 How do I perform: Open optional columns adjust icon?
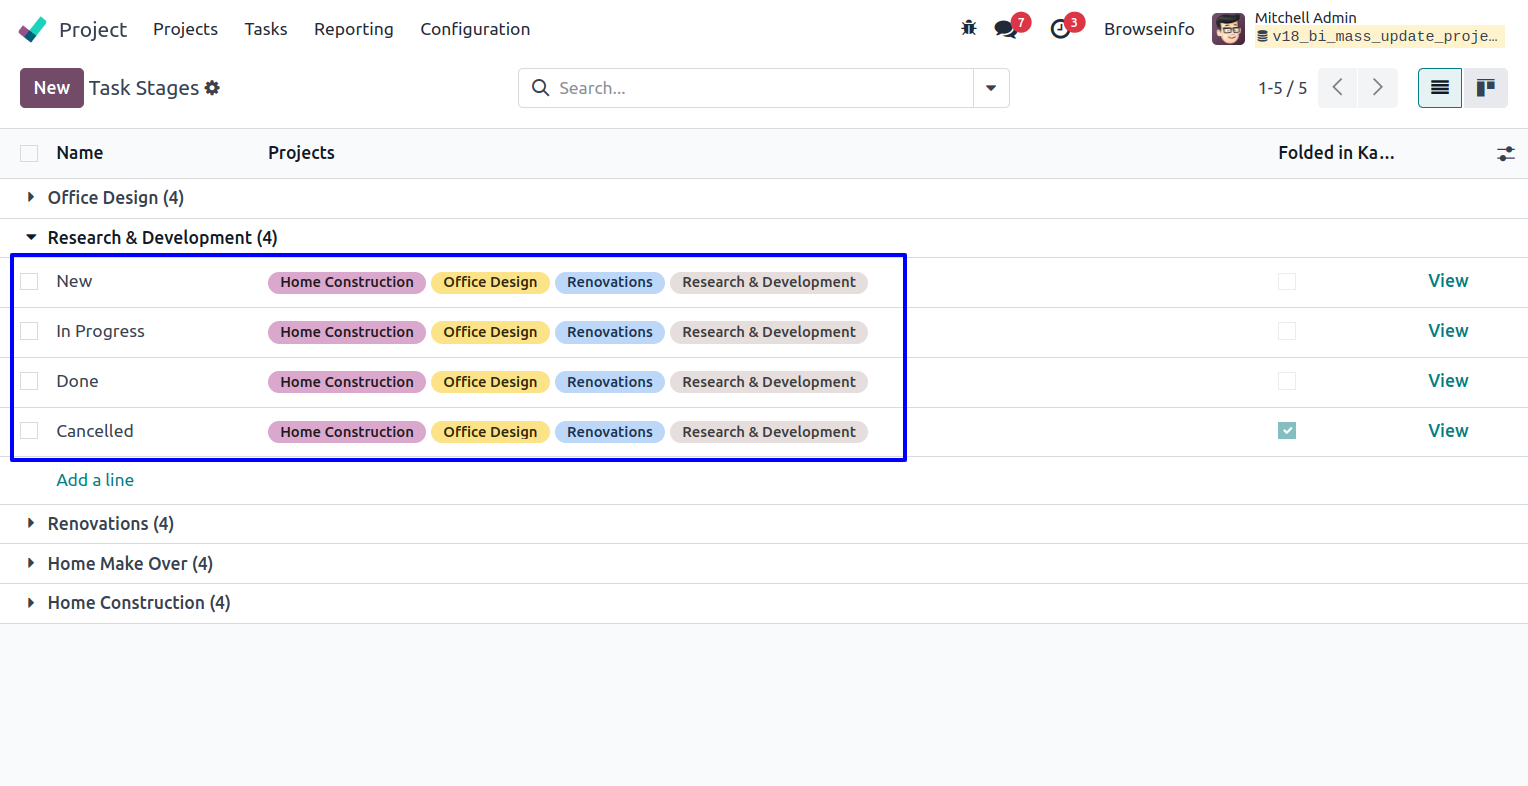click(x=1505, y=153)
